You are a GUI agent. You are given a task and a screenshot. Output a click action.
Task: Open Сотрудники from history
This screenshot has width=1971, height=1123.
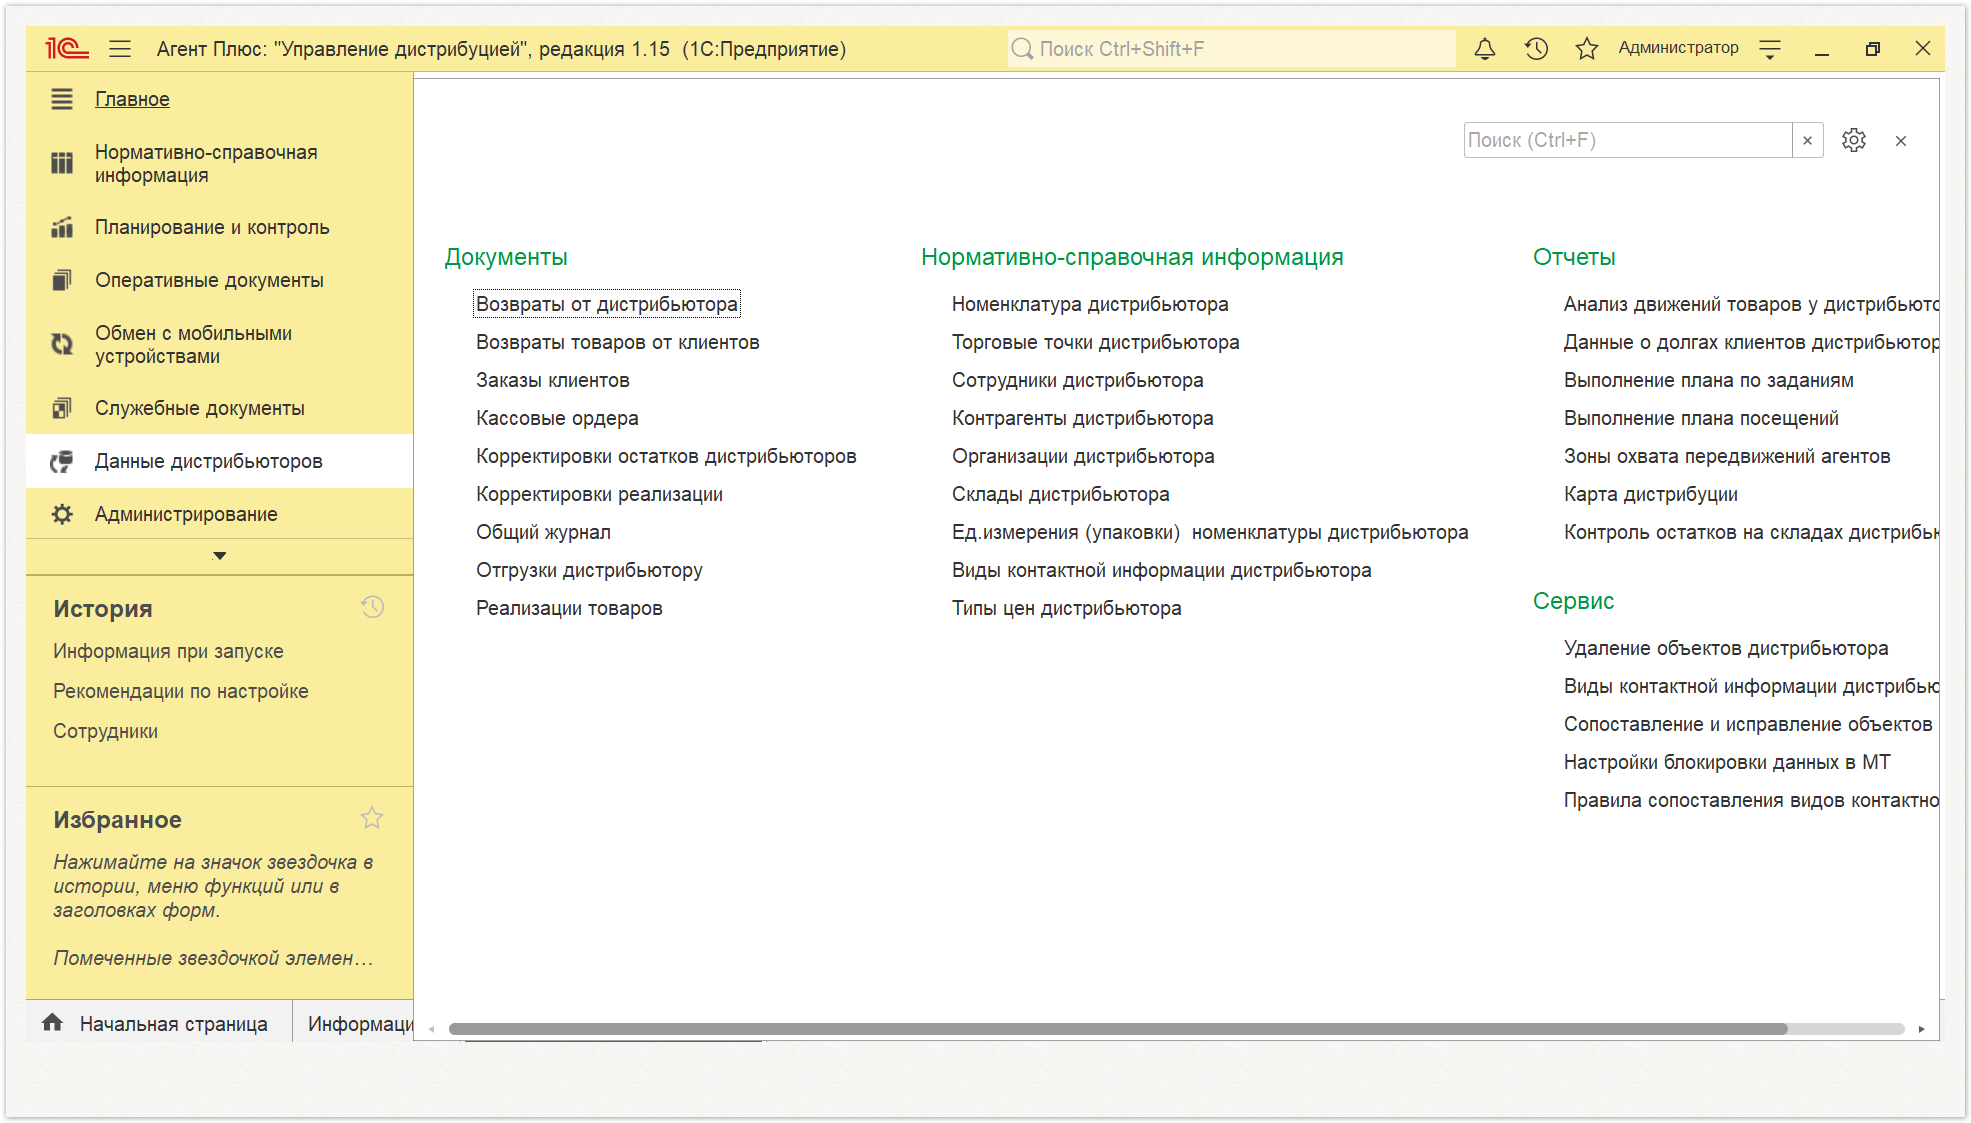tap(105, 731)
